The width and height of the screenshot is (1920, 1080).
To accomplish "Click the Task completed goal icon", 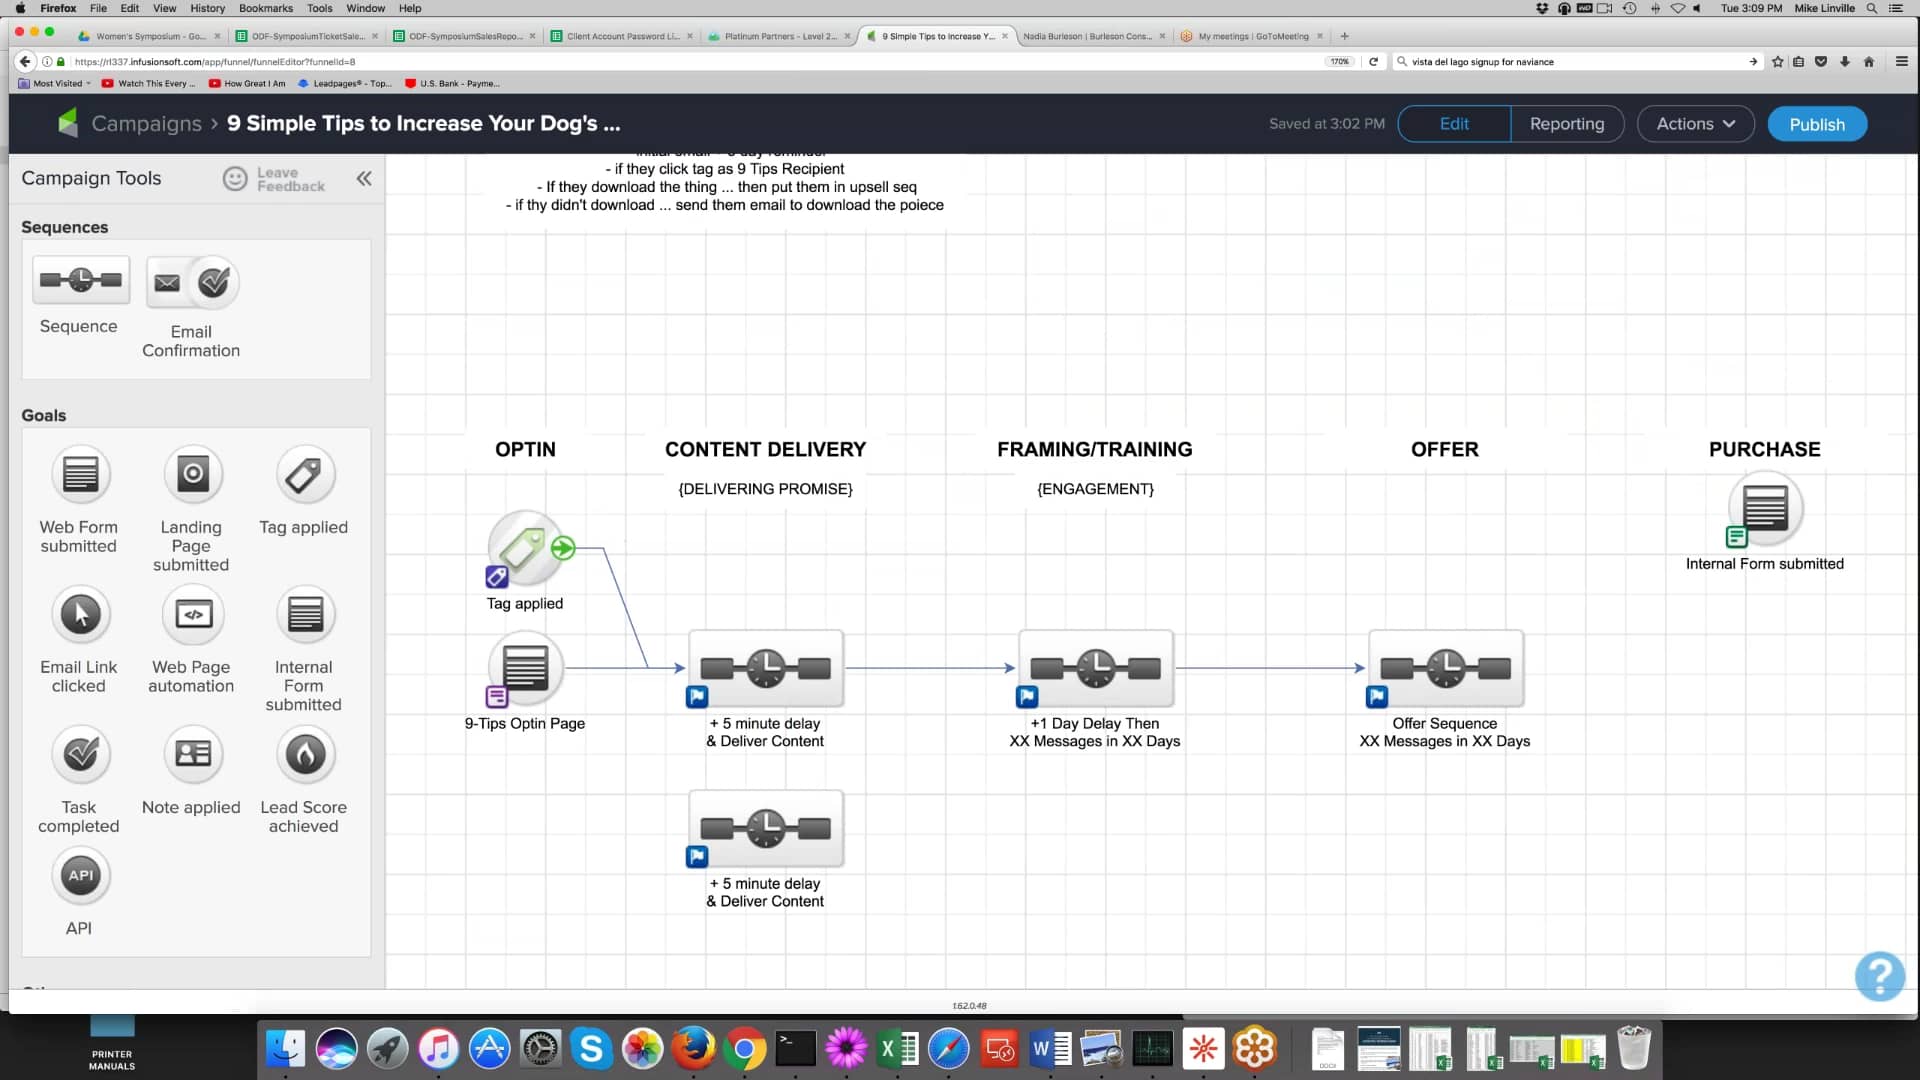I will [x=80, y=755].
